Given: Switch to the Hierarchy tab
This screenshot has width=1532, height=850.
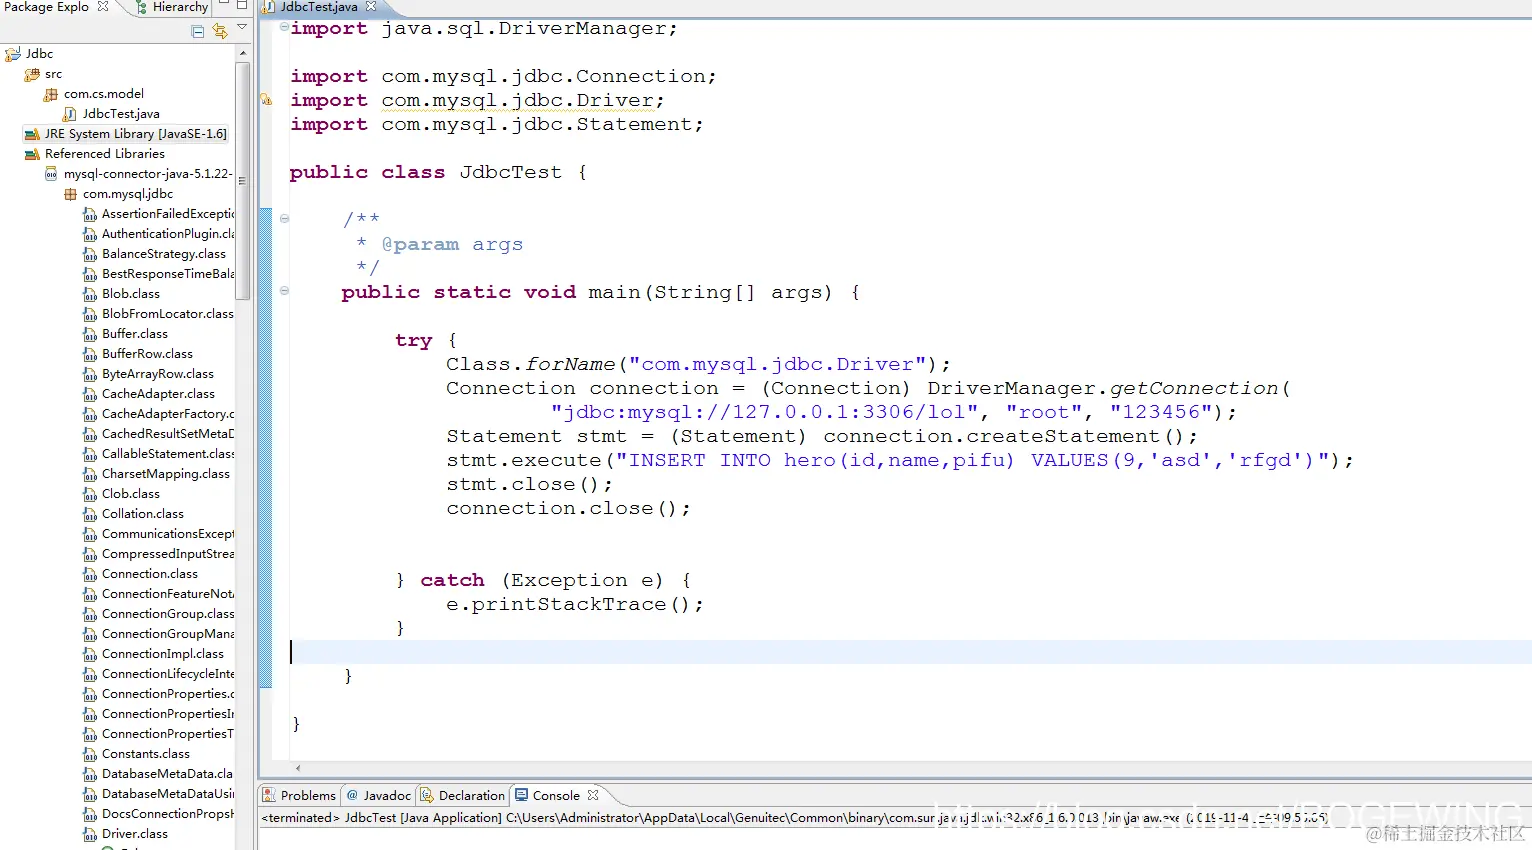Looking at the screenshot, I should [x=171, y=7].
